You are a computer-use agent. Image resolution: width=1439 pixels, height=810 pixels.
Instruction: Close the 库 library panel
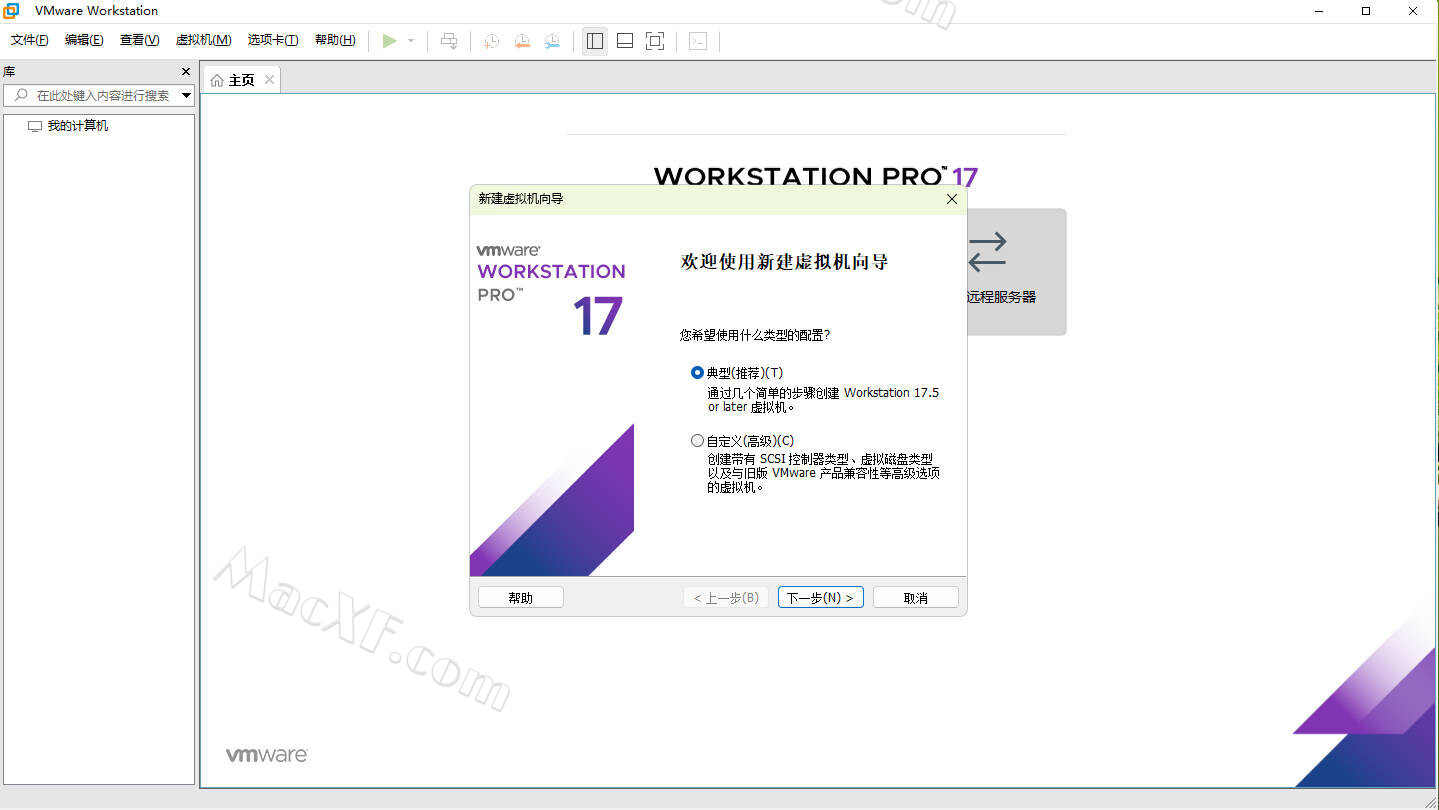pos(185,72)
